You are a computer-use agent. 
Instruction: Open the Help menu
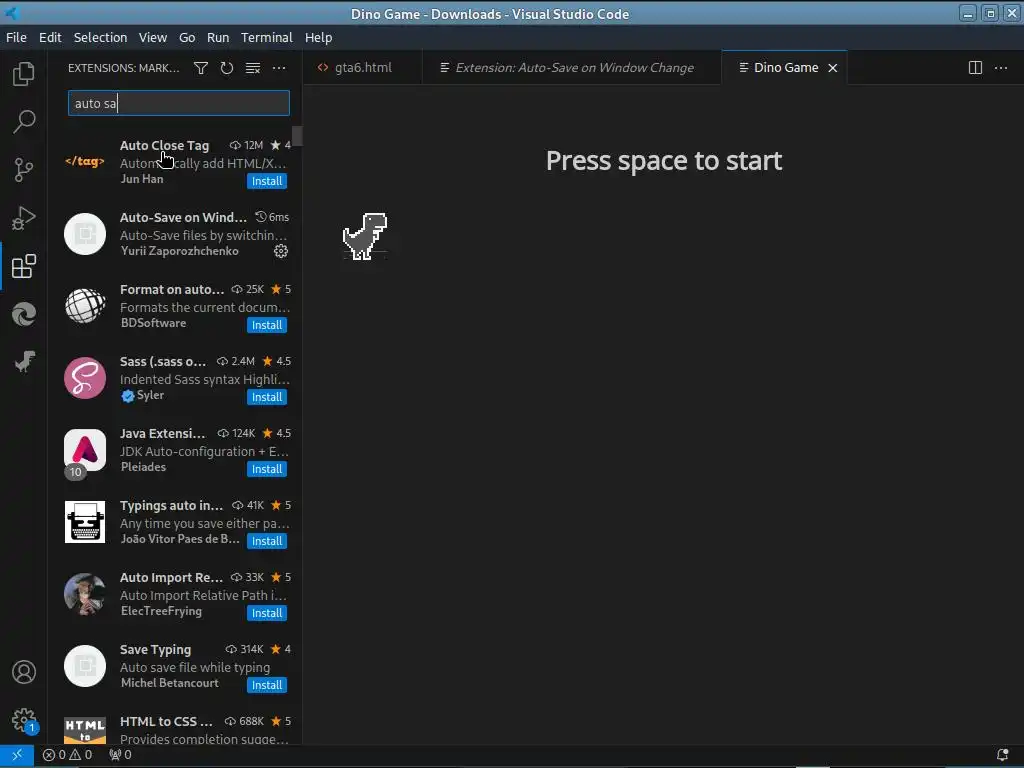point(318,37)
